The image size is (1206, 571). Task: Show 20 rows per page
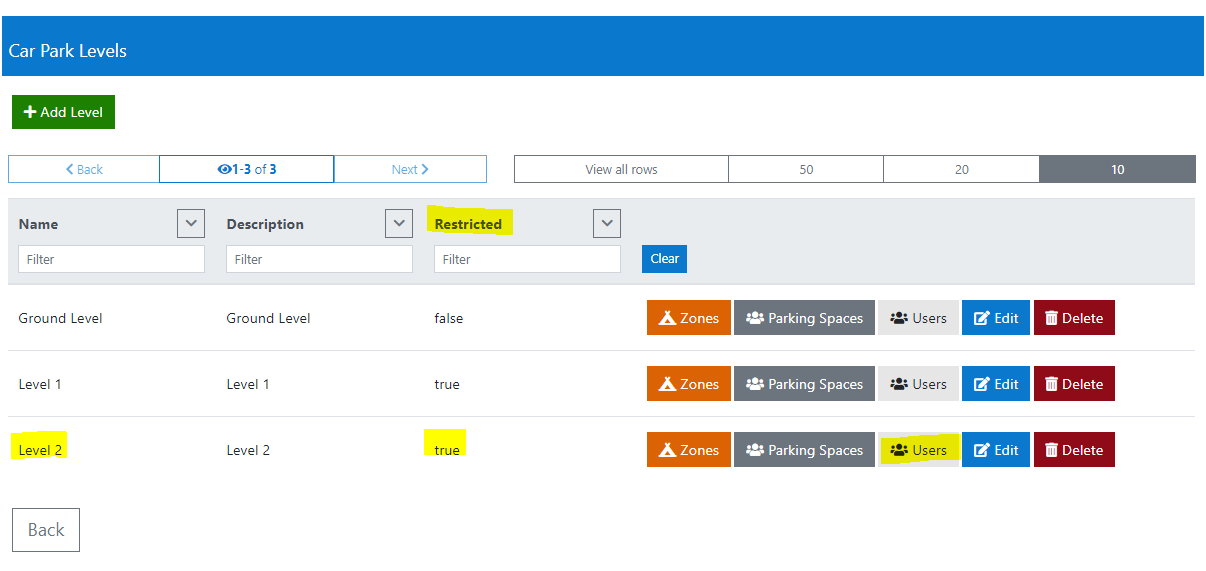click(x=961, y=169)
